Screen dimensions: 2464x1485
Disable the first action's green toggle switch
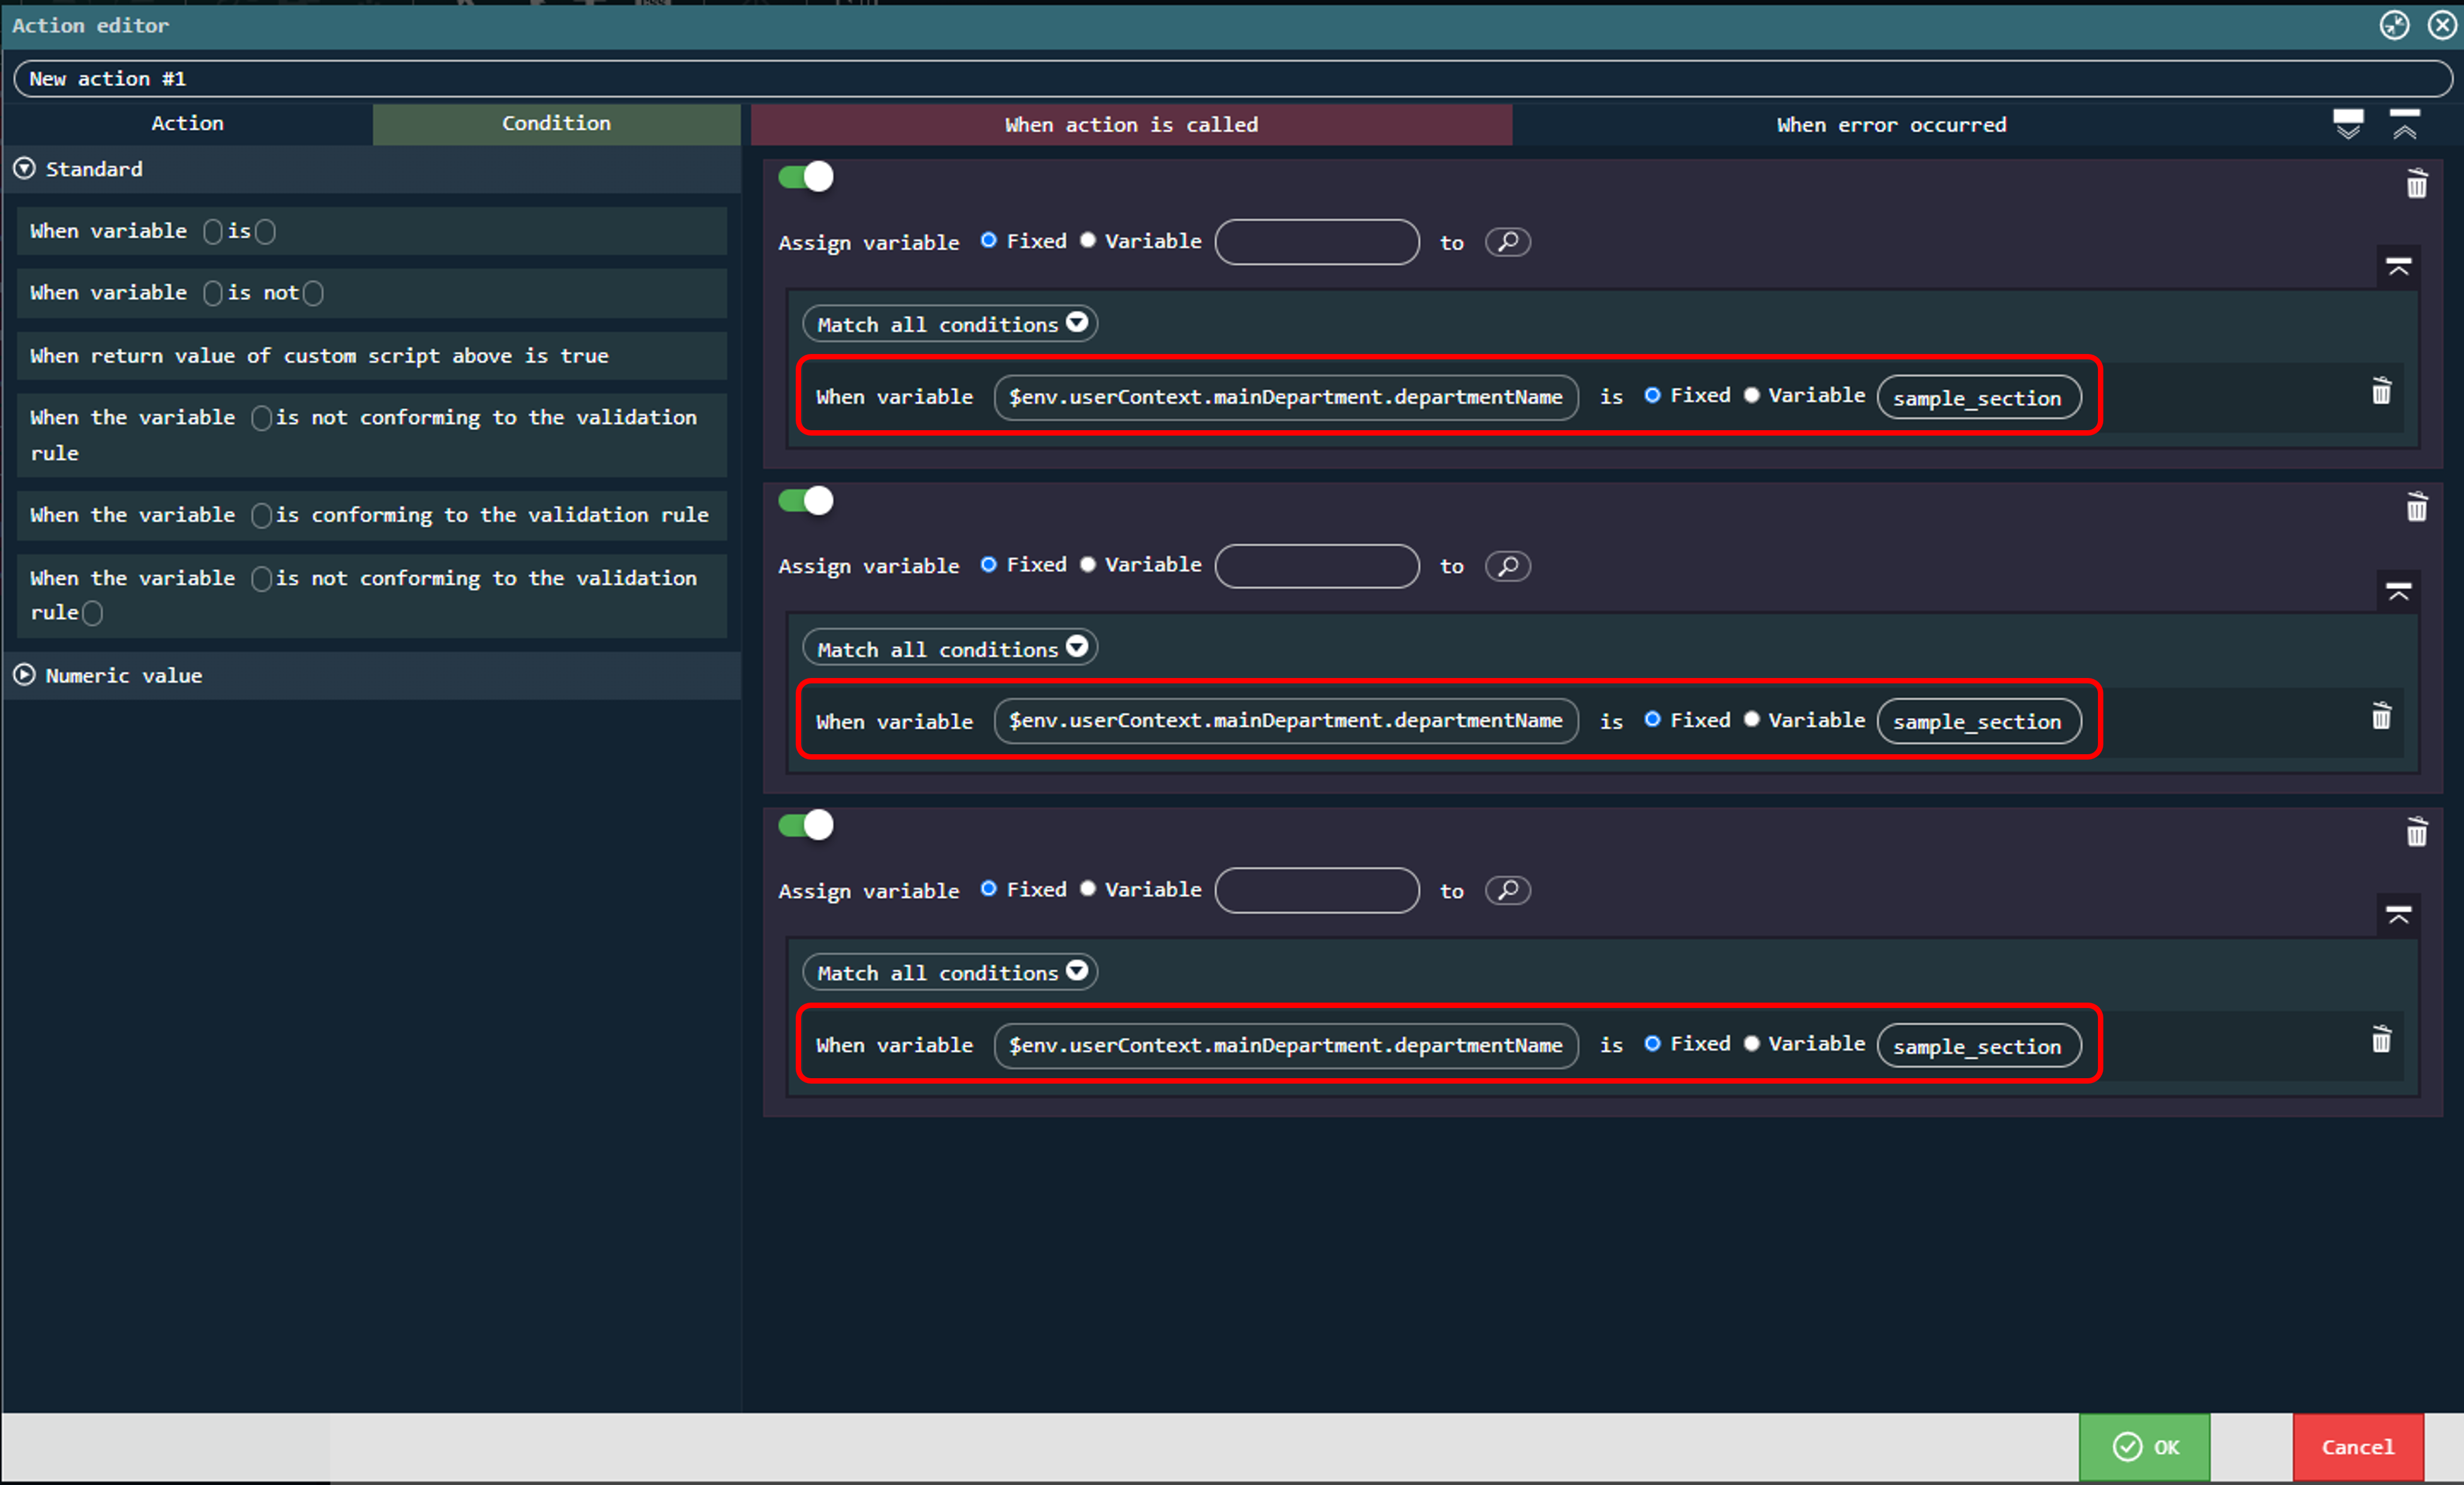click(x=805, y=177)
